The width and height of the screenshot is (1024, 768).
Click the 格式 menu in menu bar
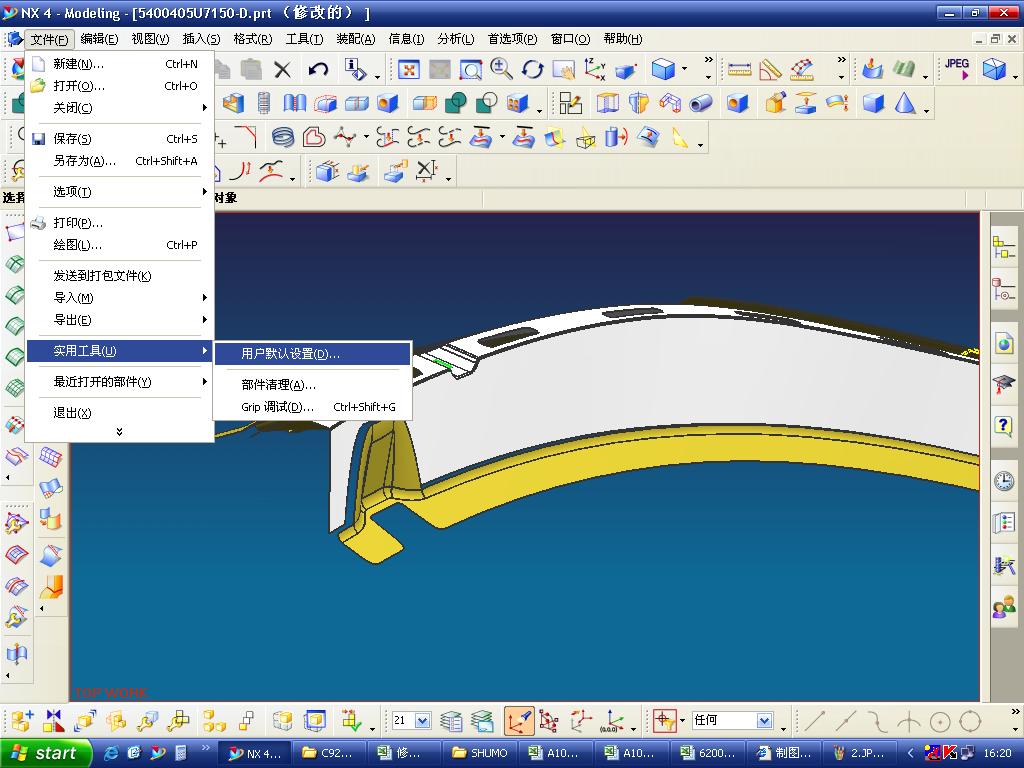point(252,39)
